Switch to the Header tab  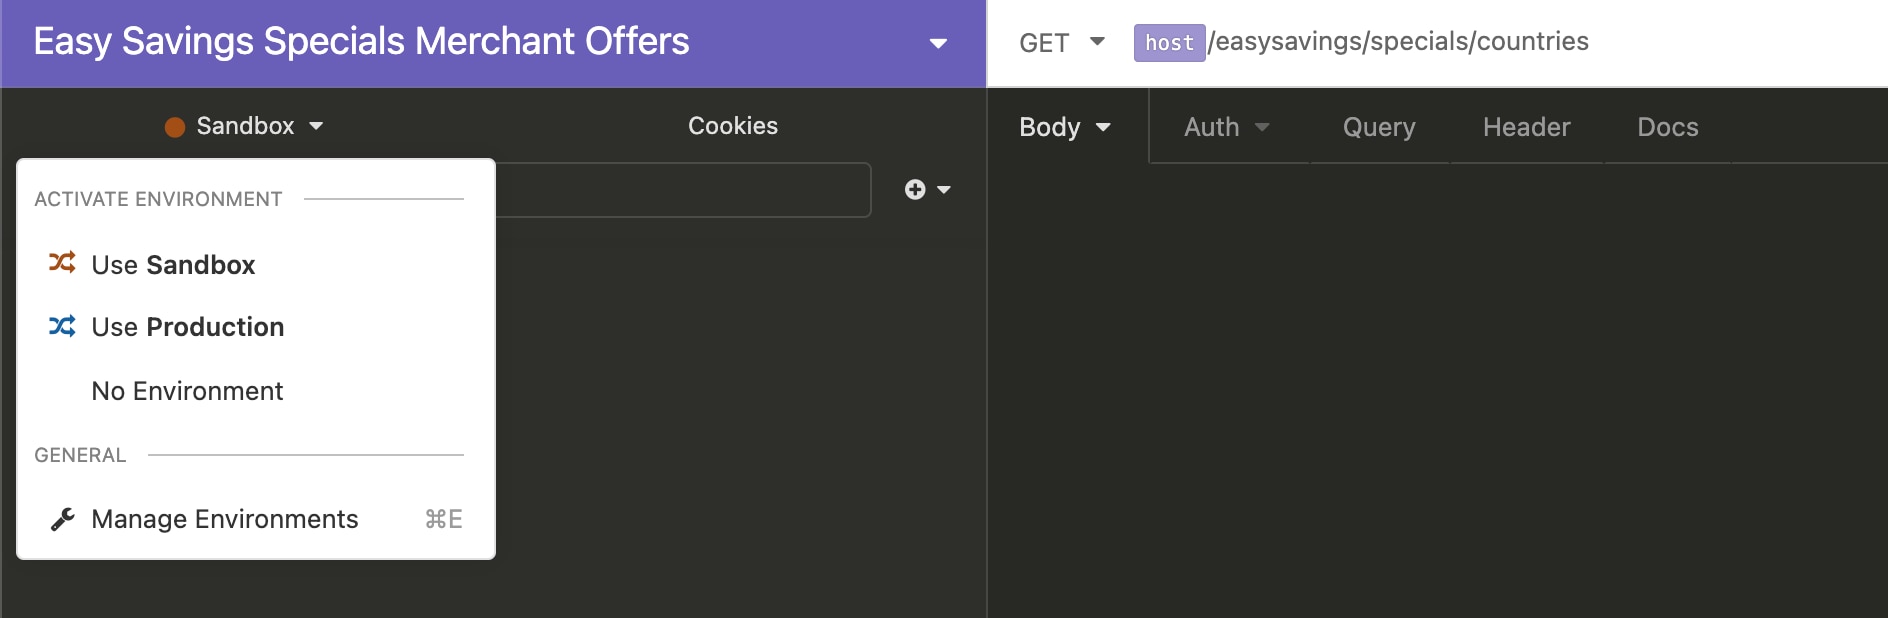click(x=1526, y=127)
